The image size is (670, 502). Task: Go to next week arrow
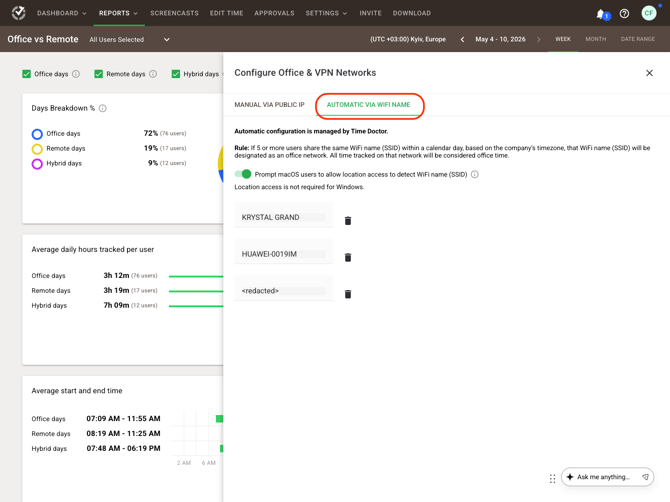coord(538,39)
